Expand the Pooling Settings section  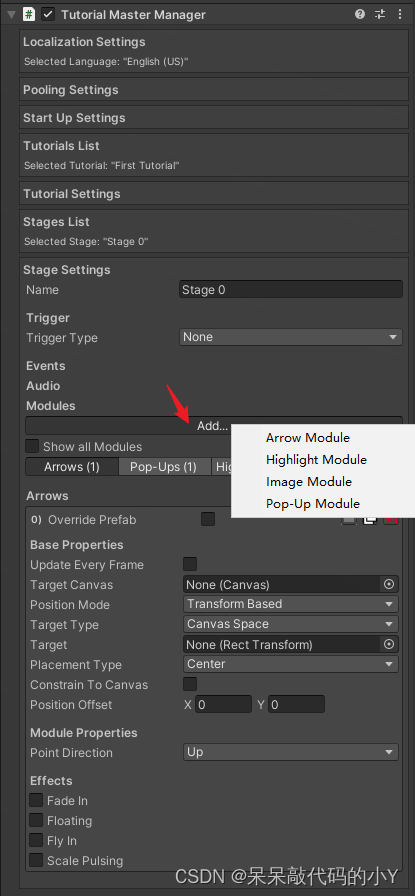pos(214,90)
